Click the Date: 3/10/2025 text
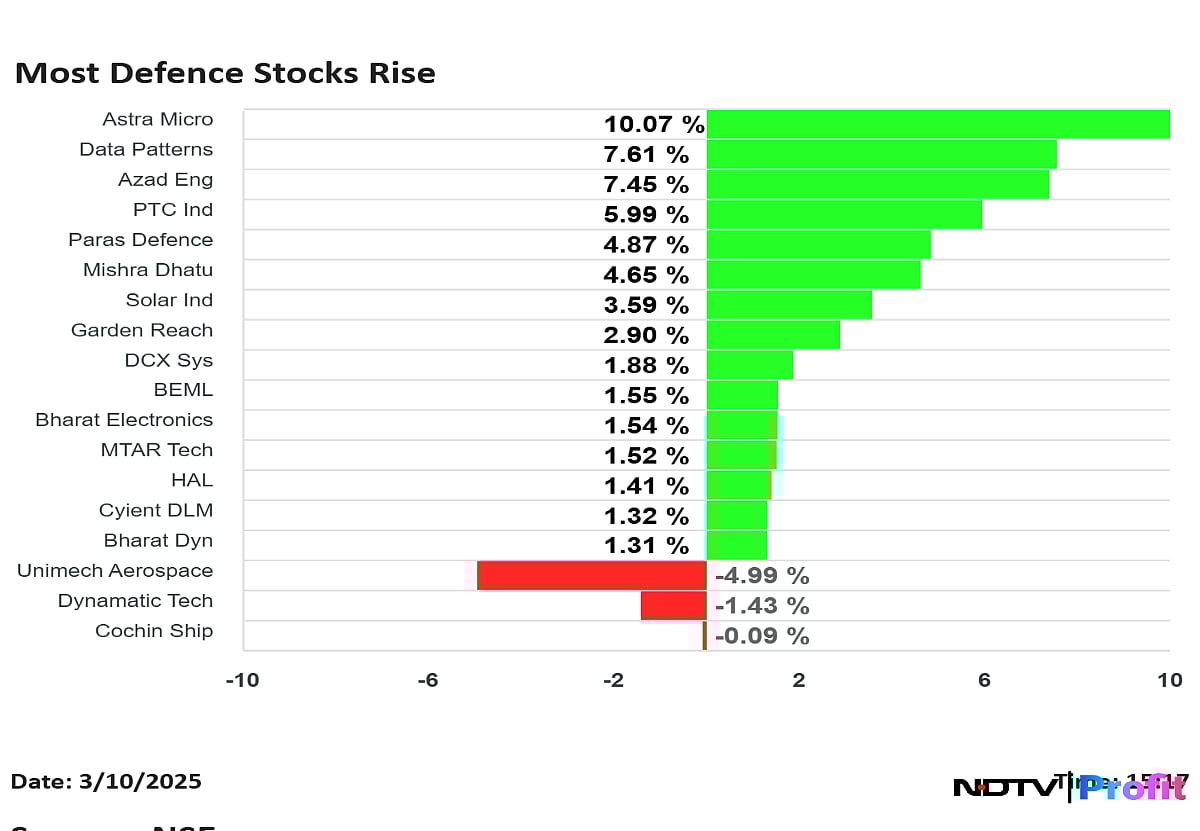 tap(106, 781)
